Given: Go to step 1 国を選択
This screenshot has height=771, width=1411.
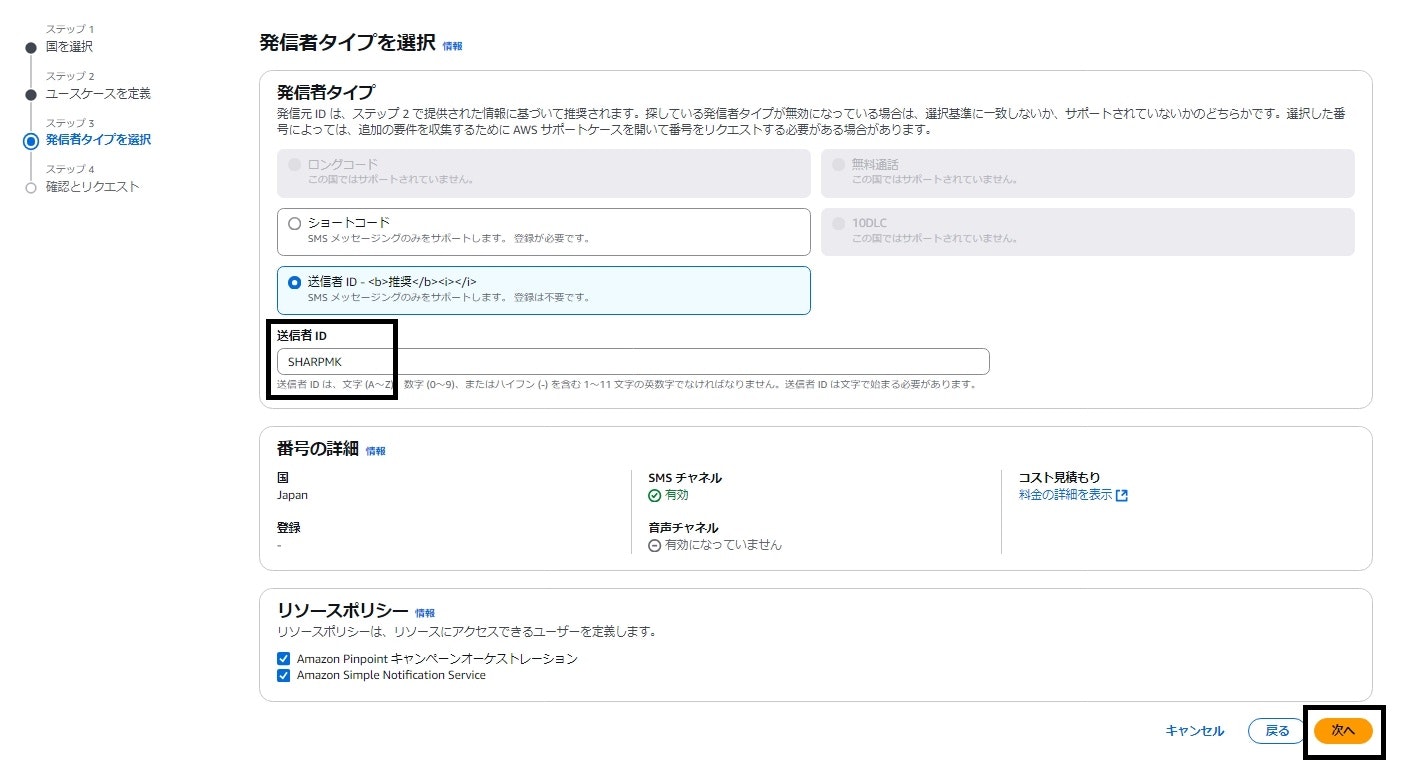Looking at the screenshot, I should click(x=69, y=46).
